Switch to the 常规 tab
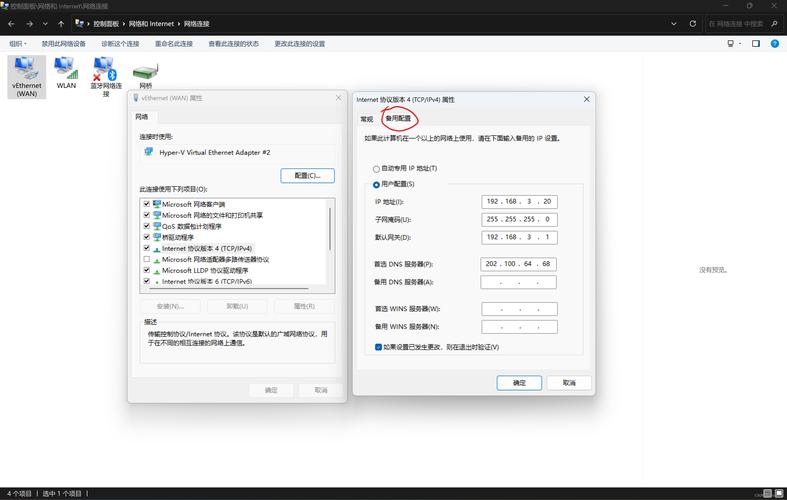The image size is (787, 500). tap(367, 119)
